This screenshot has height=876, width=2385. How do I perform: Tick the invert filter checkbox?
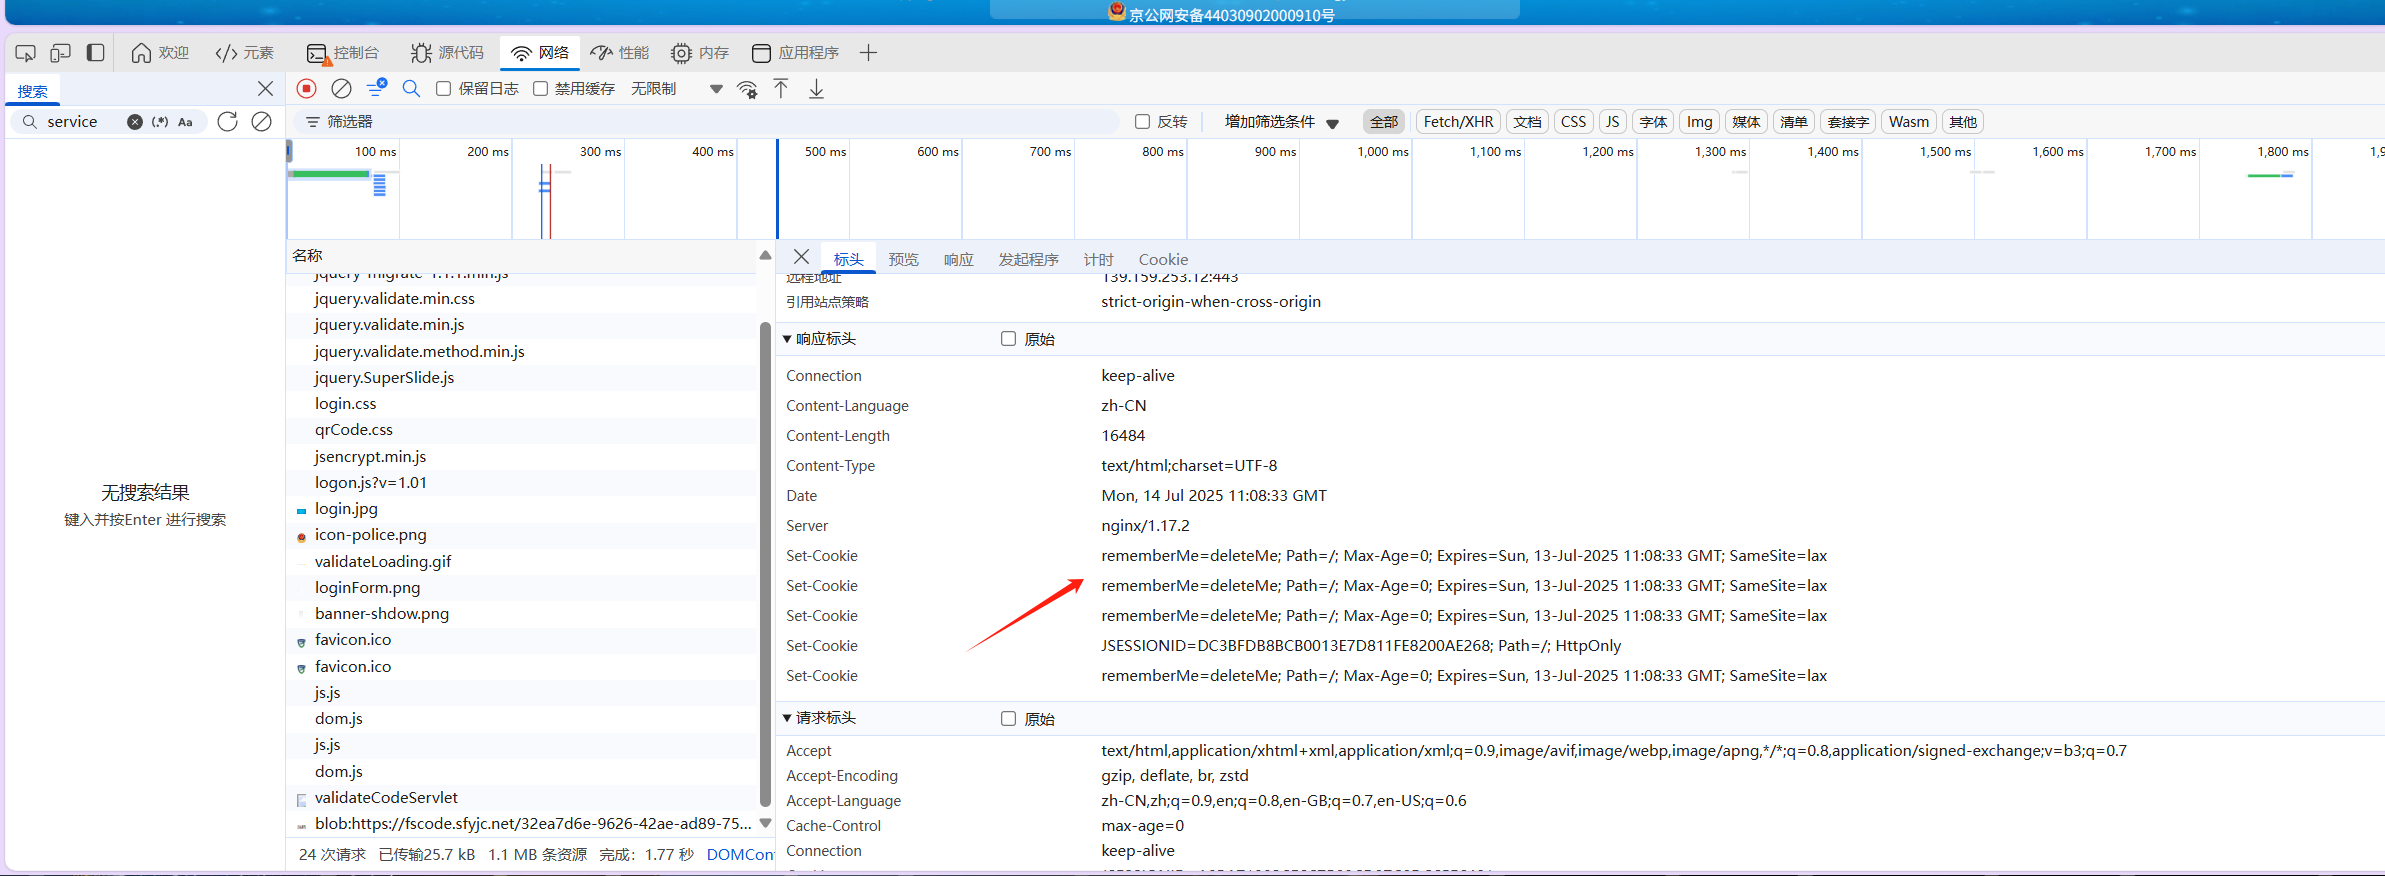click(1142, 122)
